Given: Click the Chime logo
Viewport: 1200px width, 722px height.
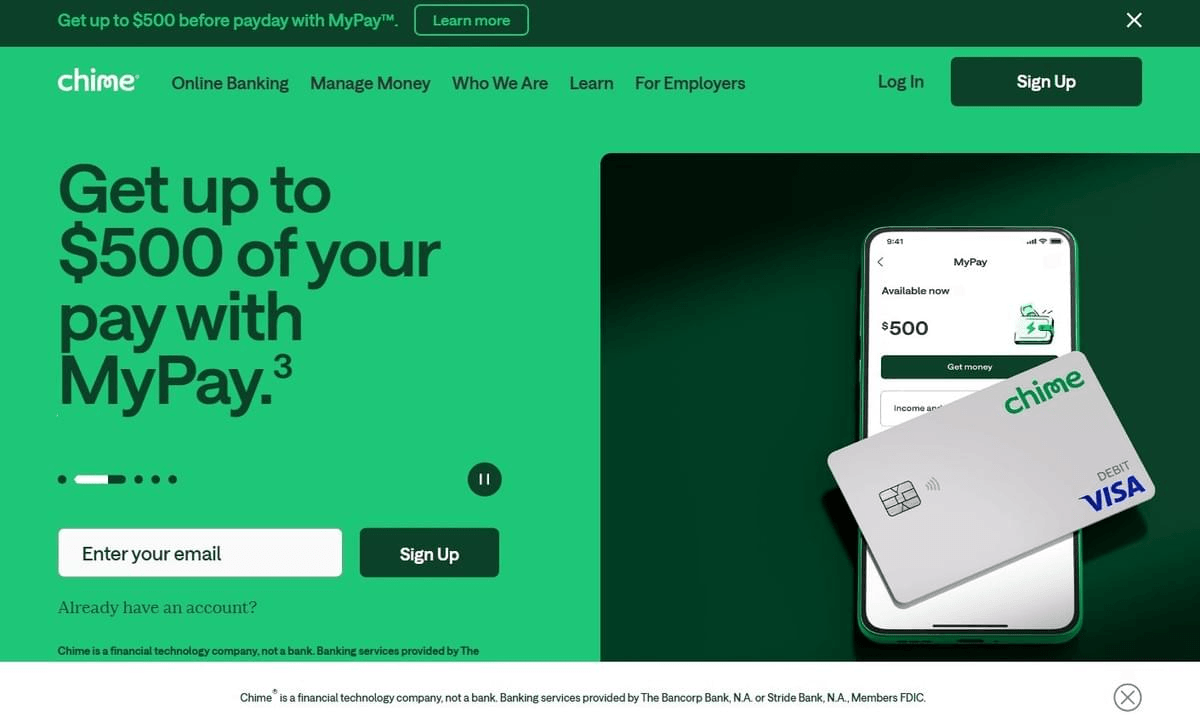Looking at the screenshot, I should [x=98, y=82].
